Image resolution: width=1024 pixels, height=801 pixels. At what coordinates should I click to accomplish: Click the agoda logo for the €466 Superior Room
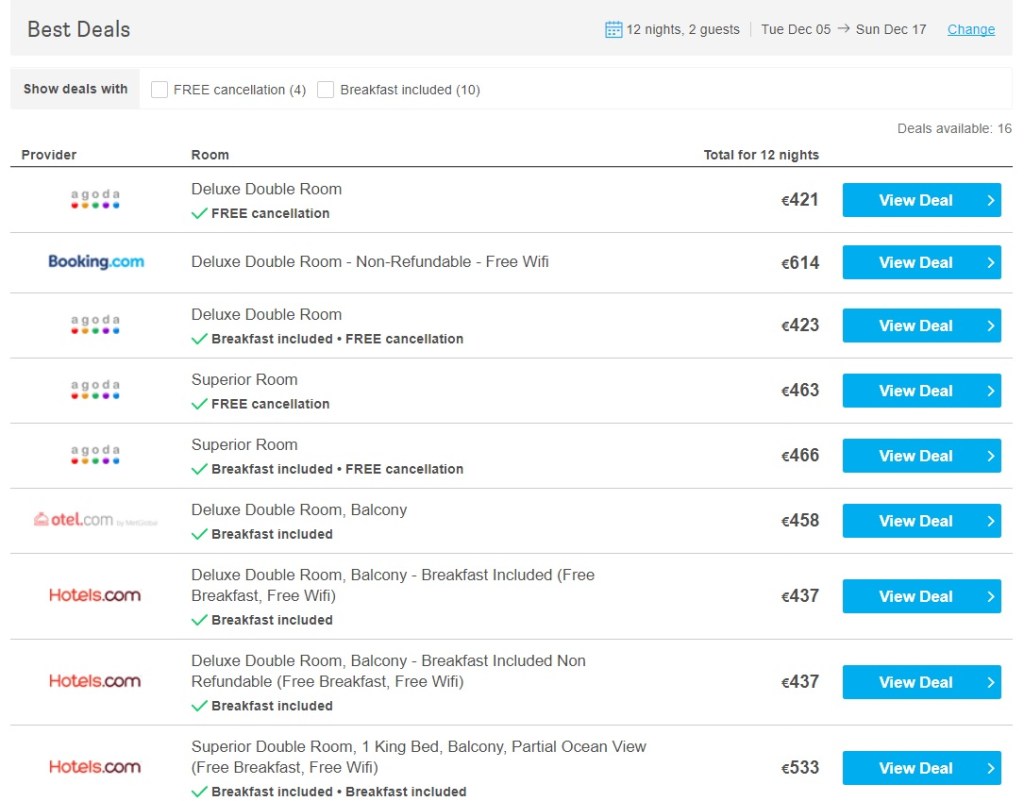click(95, 455)
